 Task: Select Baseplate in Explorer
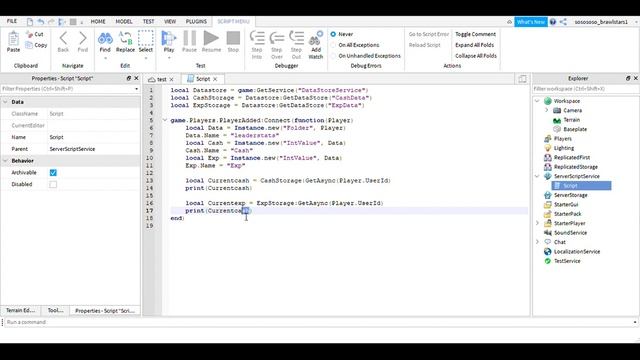point(575,129)
